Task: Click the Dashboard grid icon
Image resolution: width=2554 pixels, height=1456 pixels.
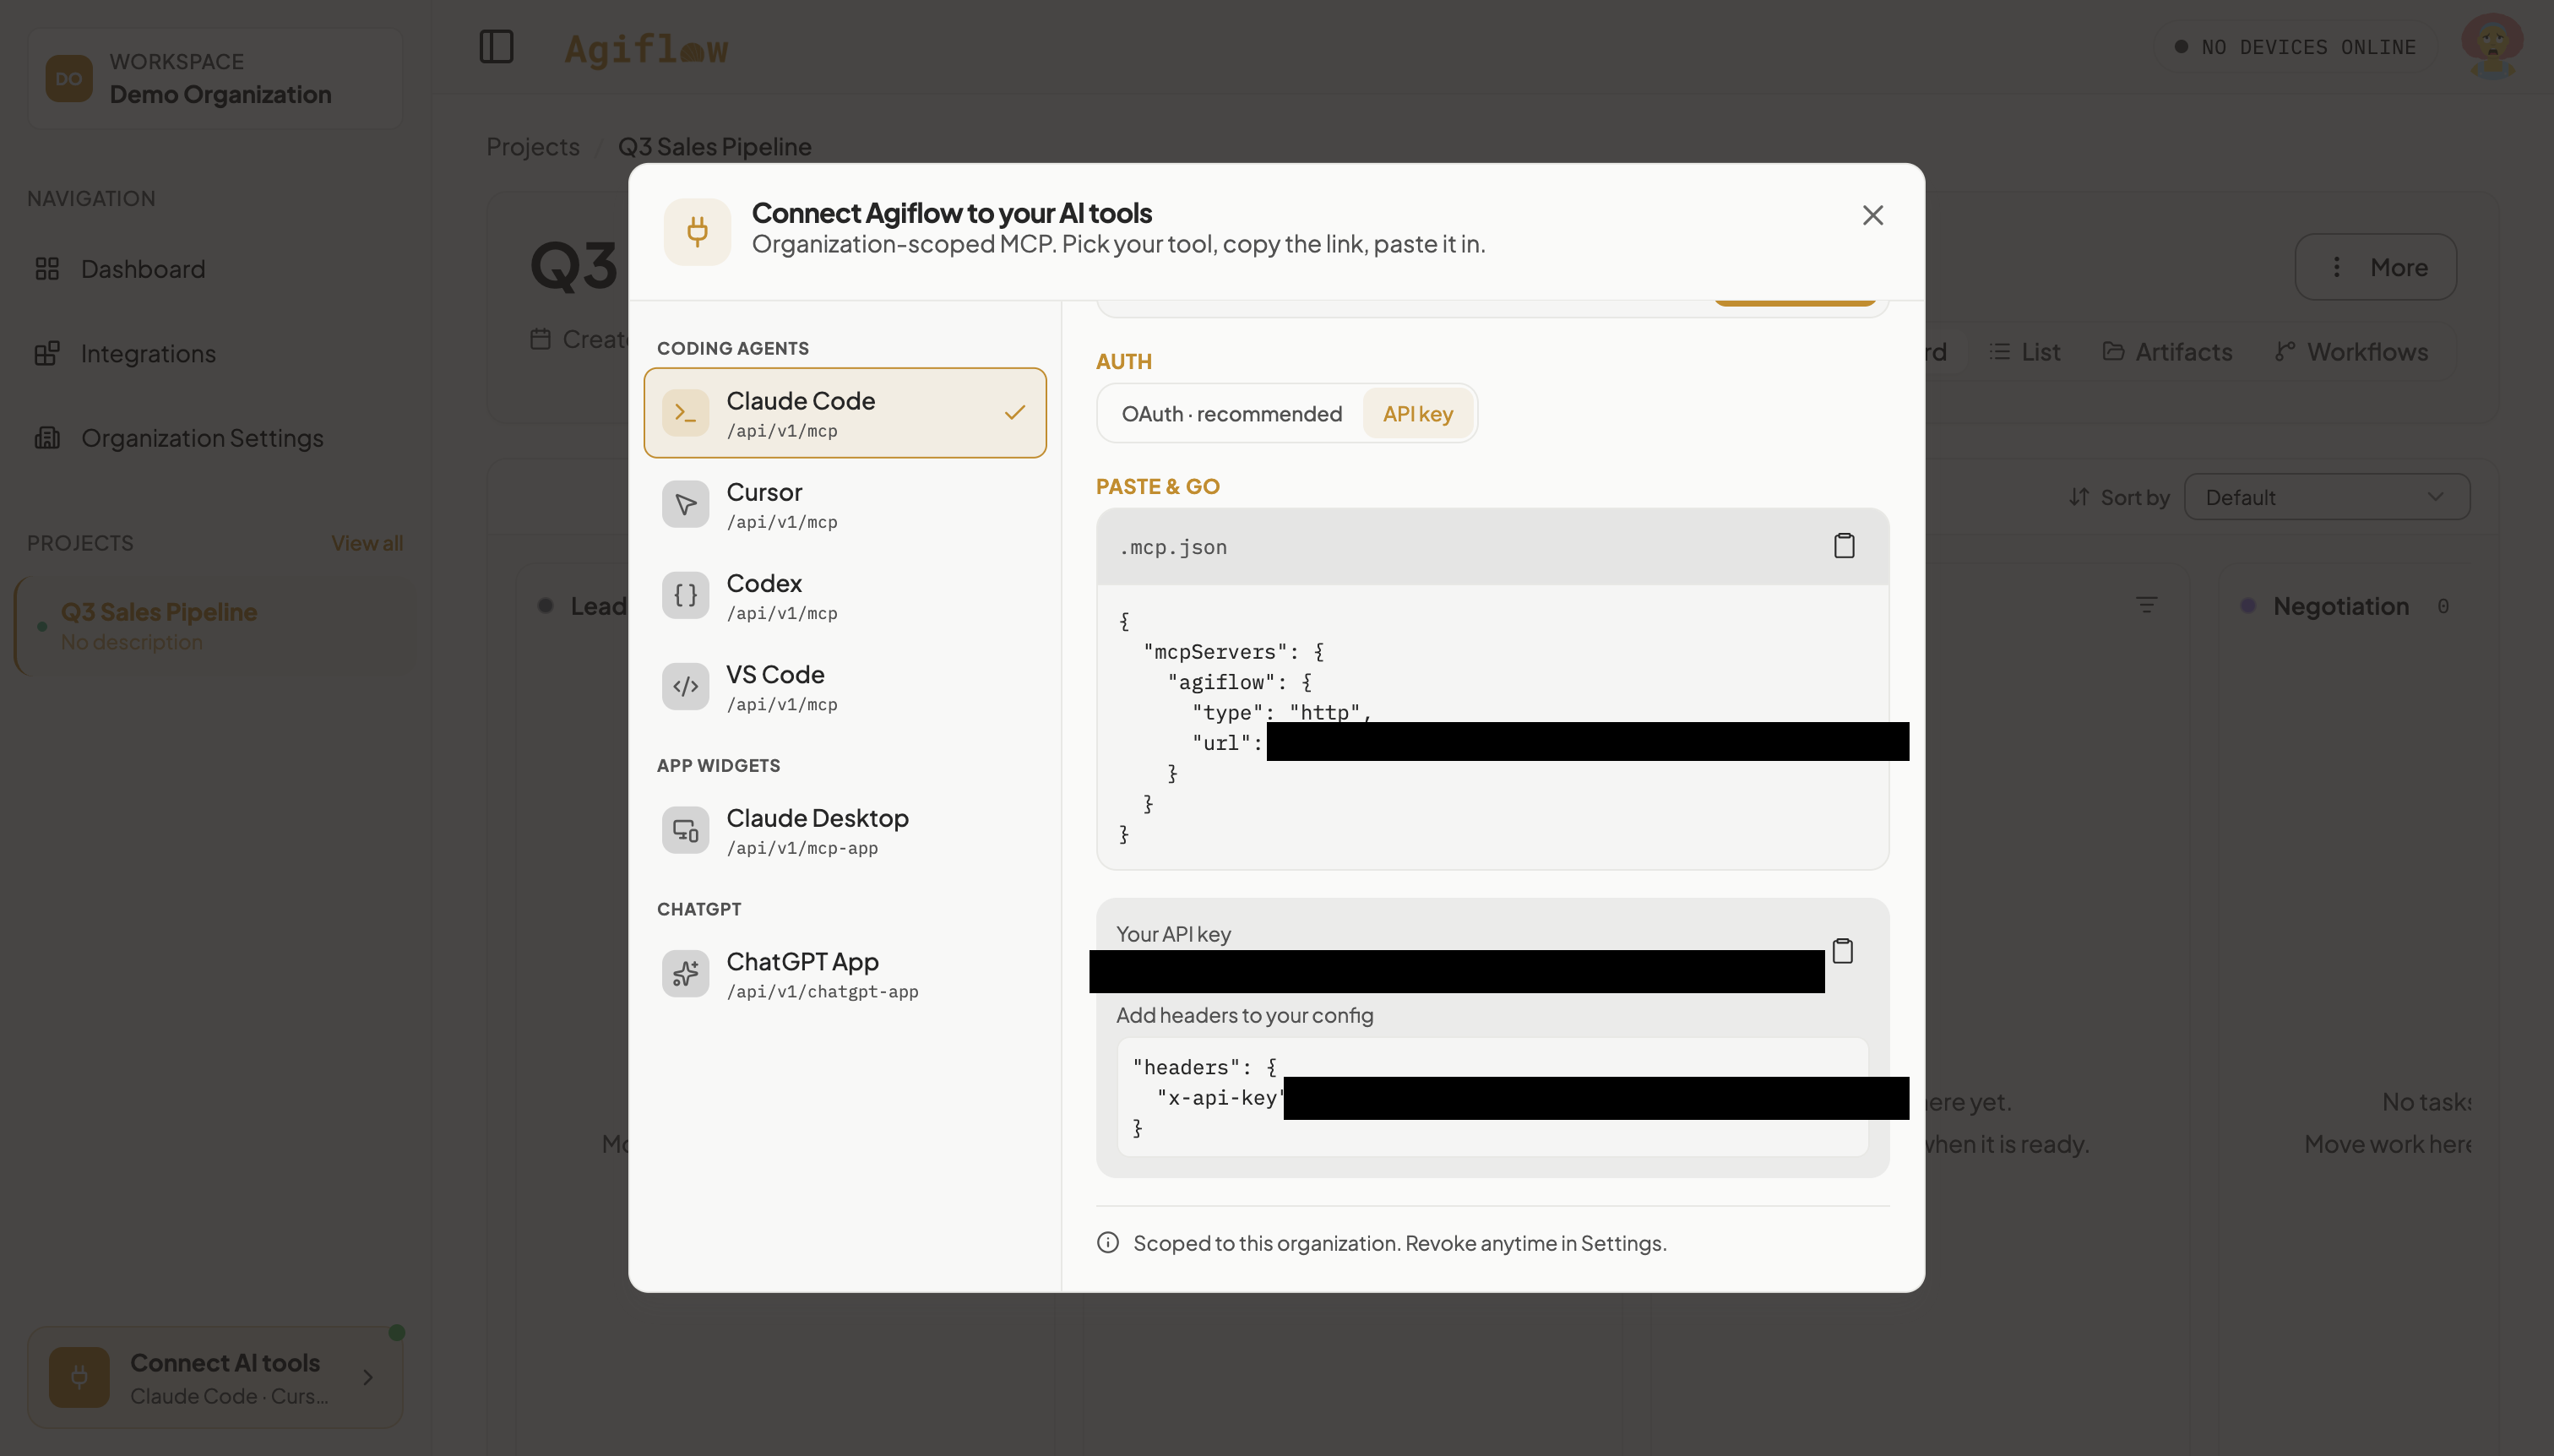Action: tap(47, 269)
